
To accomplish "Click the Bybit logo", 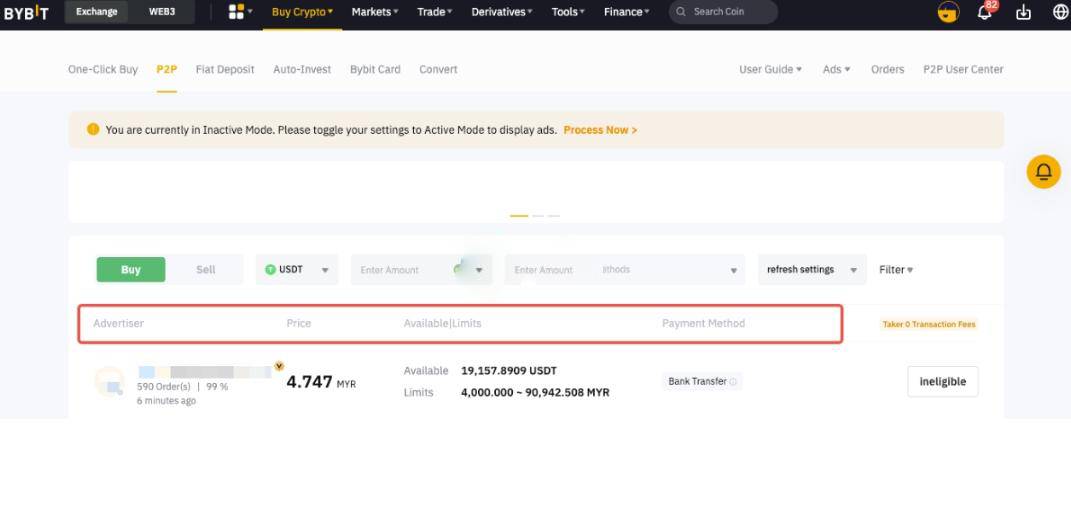I will tap(25, 12).
